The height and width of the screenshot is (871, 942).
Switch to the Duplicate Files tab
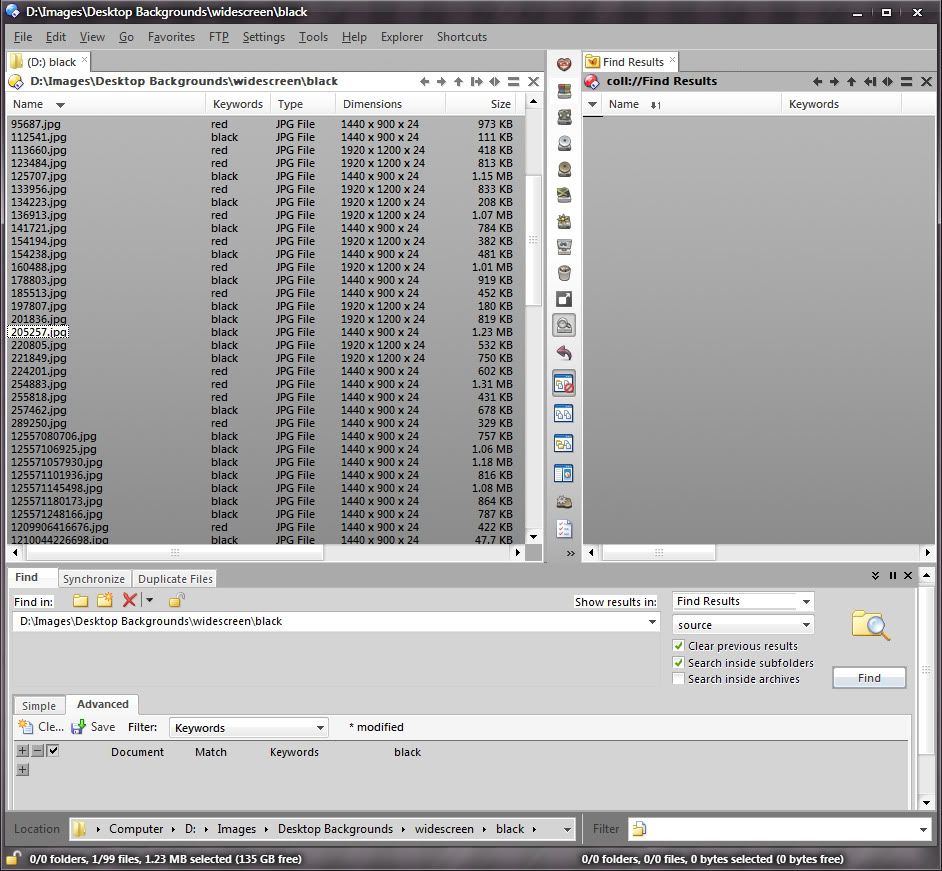175,578
